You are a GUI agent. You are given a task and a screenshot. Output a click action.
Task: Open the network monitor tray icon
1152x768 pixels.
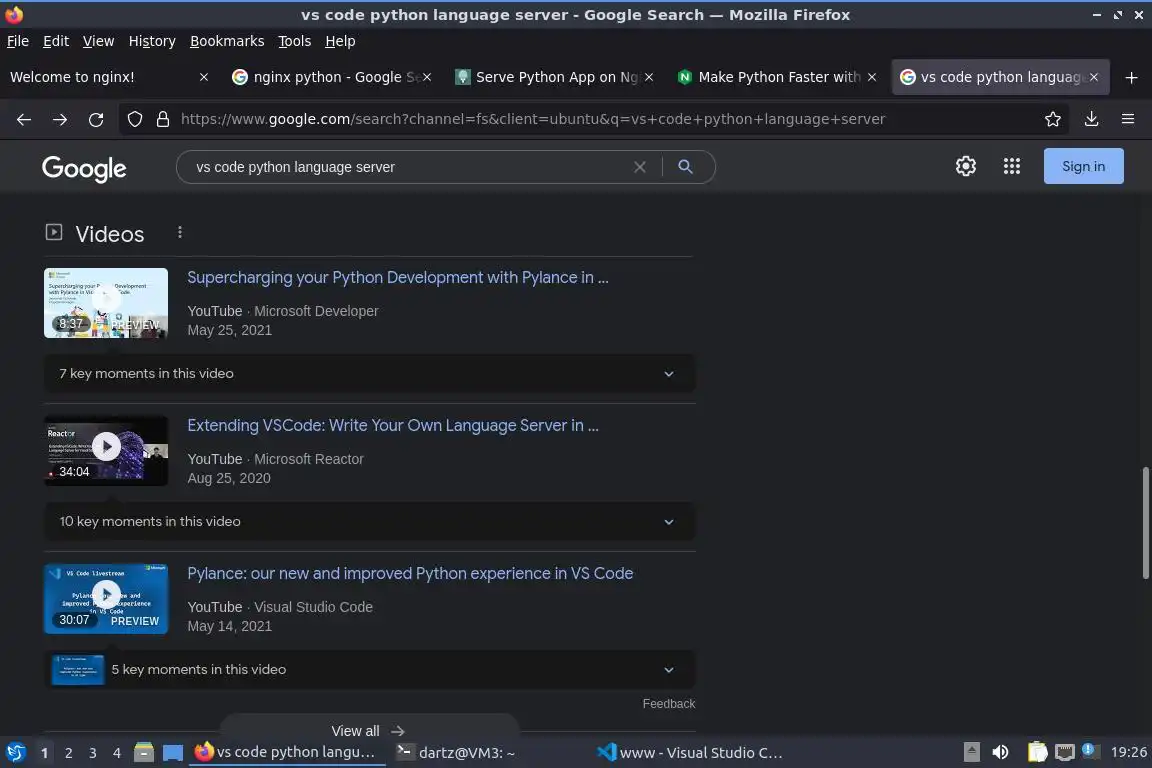pos(1065,753)
